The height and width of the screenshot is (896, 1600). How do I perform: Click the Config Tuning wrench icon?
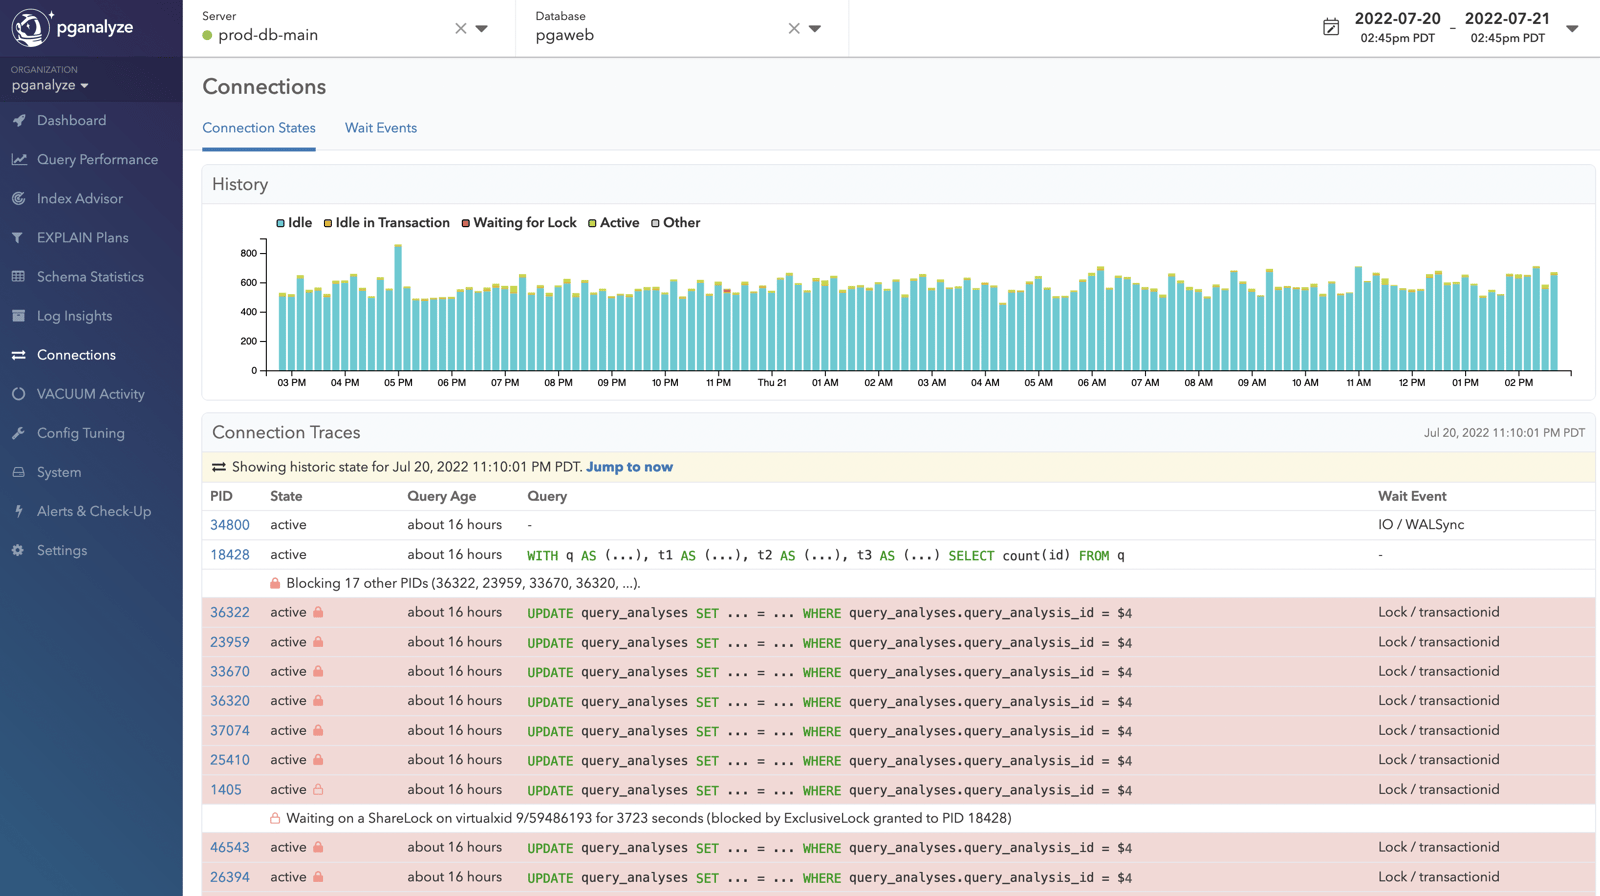tap(18, 433)
